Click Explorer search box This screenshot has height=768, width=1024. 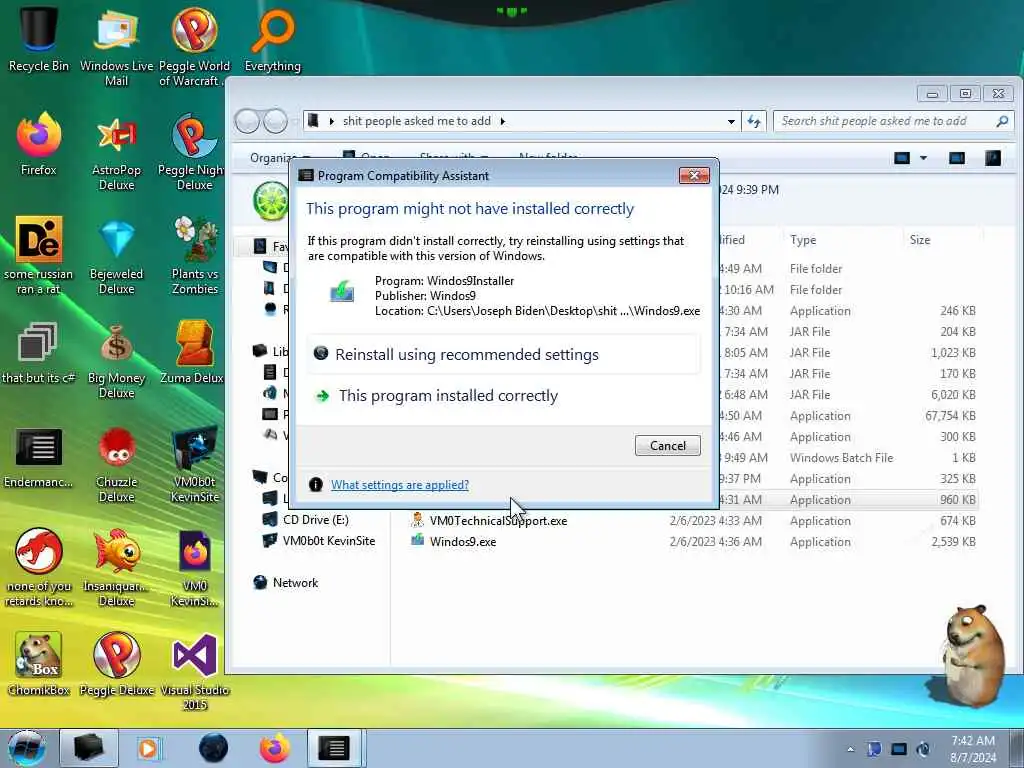click(x=893, y=121)
